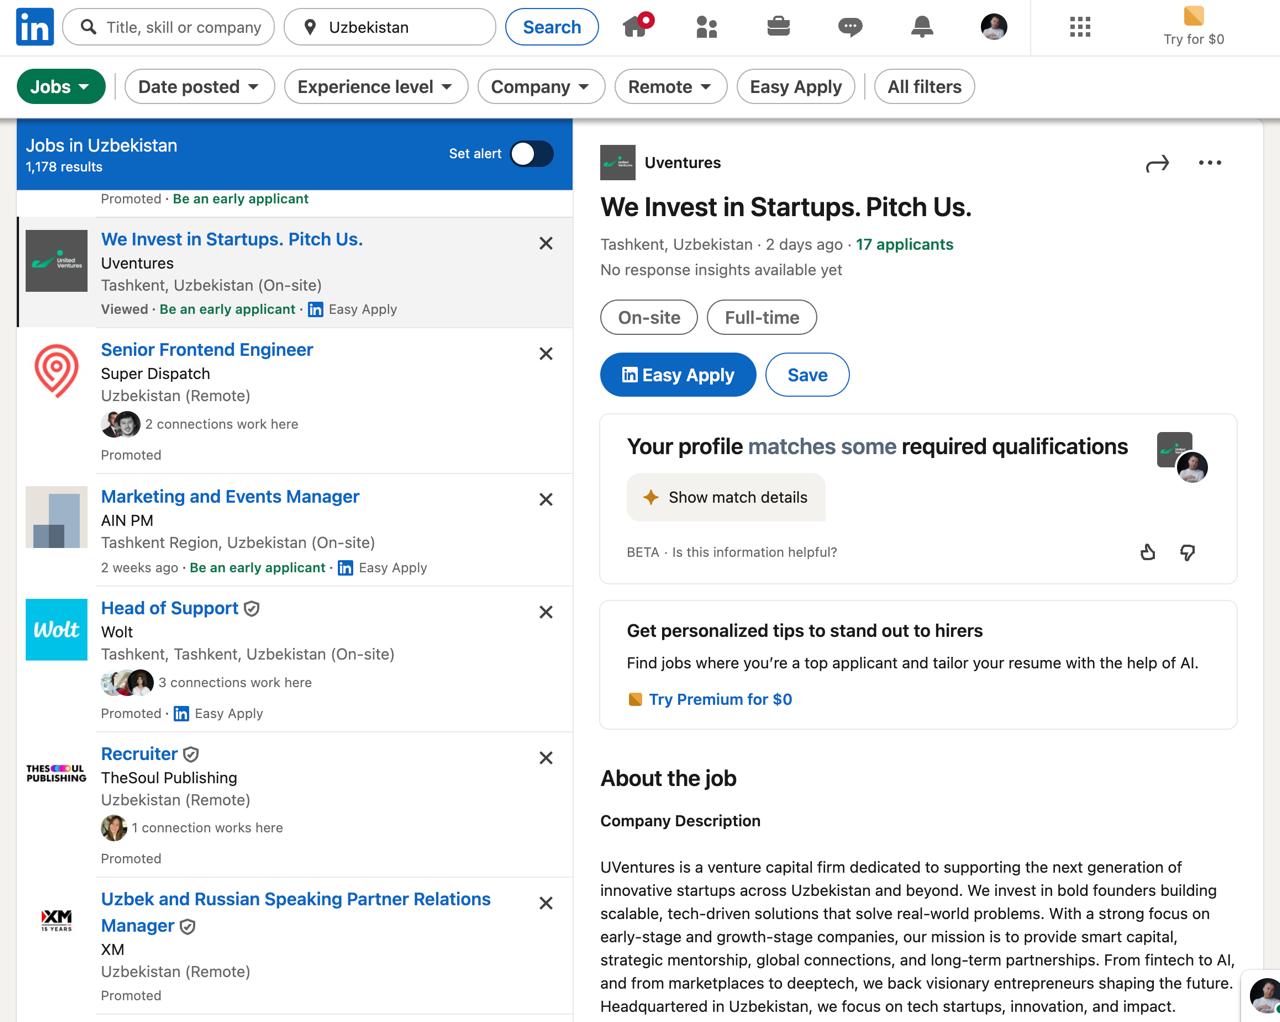Click 3 connections work here avatars
The height and width of the screenshot is (1022, 1280).
coord(127,682)
